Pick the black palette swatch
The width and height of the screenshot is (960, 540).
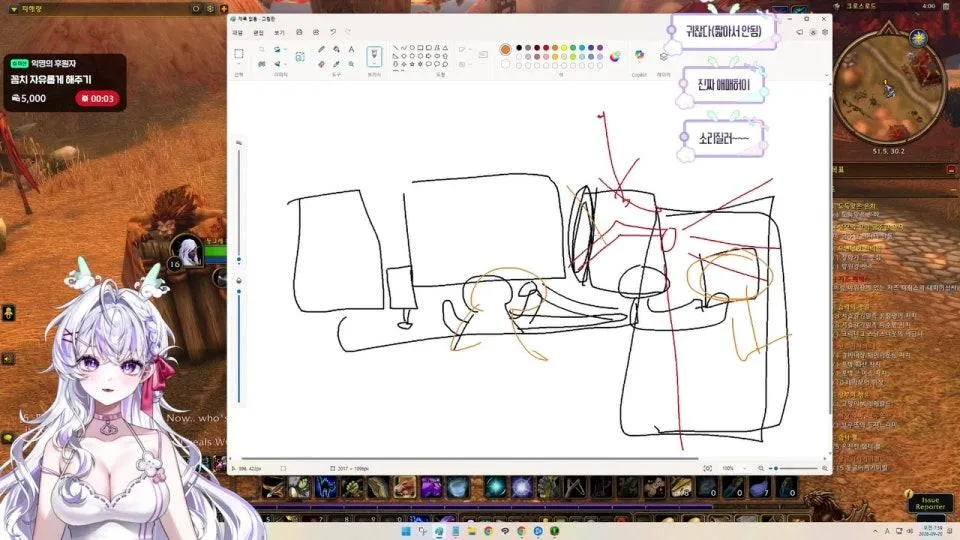519,48
